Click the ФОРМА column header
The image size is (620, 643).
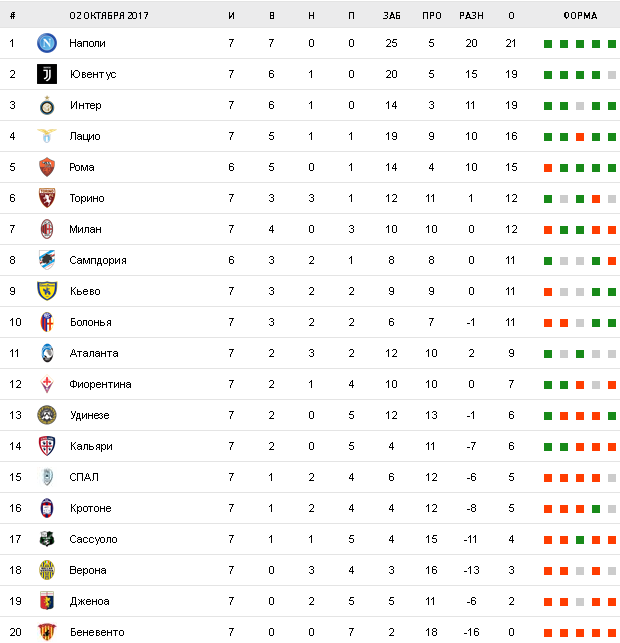pos(580,16)
